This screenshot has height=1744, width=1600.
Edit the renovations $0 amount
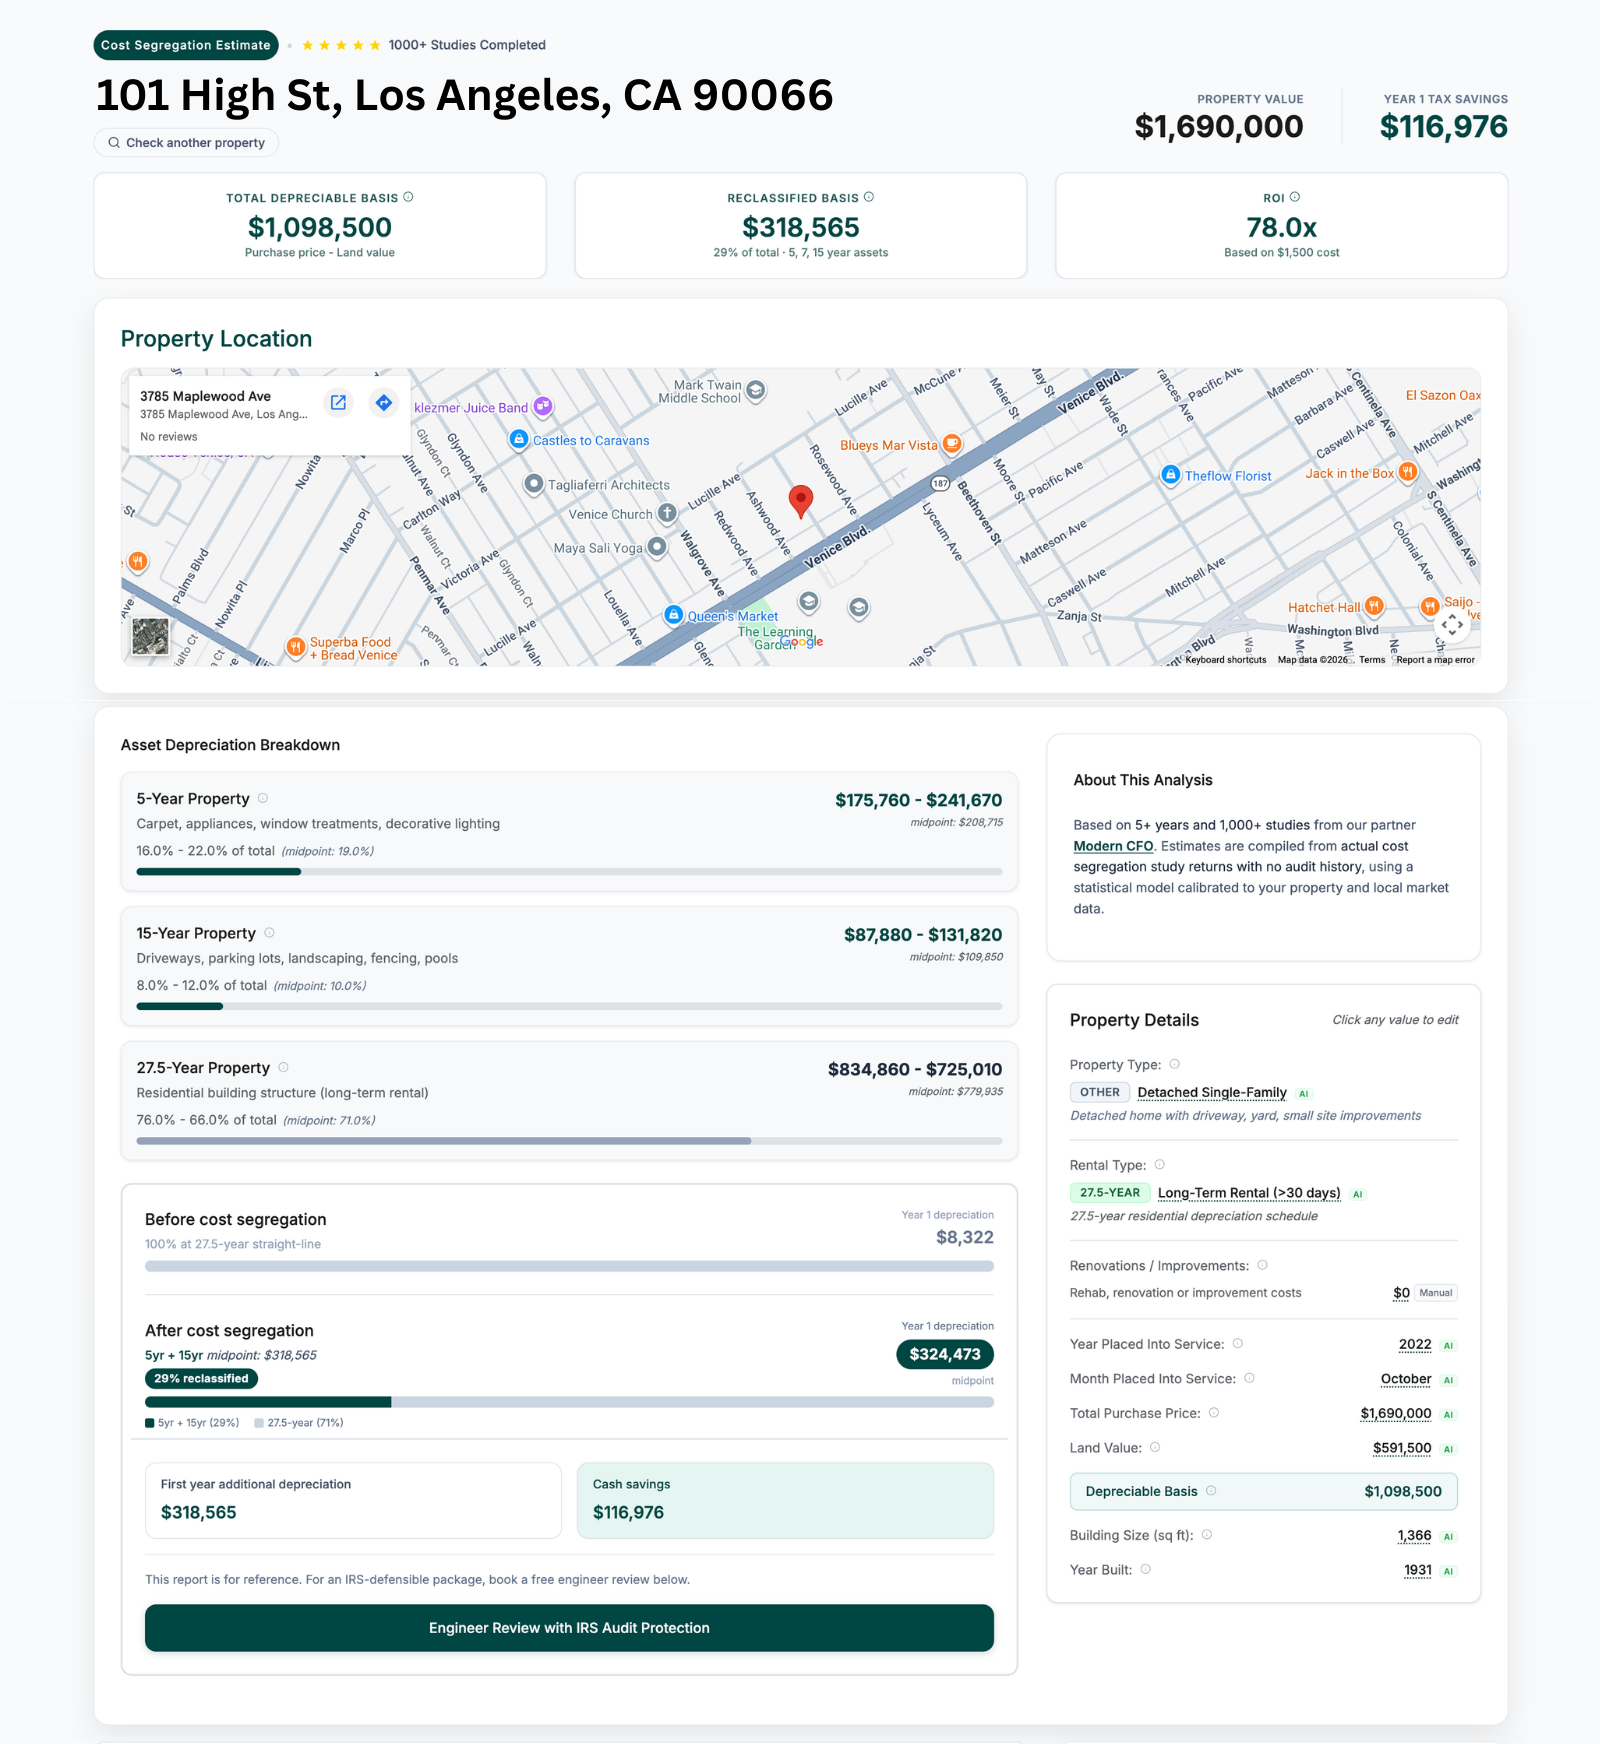tap(1401, 1293)
